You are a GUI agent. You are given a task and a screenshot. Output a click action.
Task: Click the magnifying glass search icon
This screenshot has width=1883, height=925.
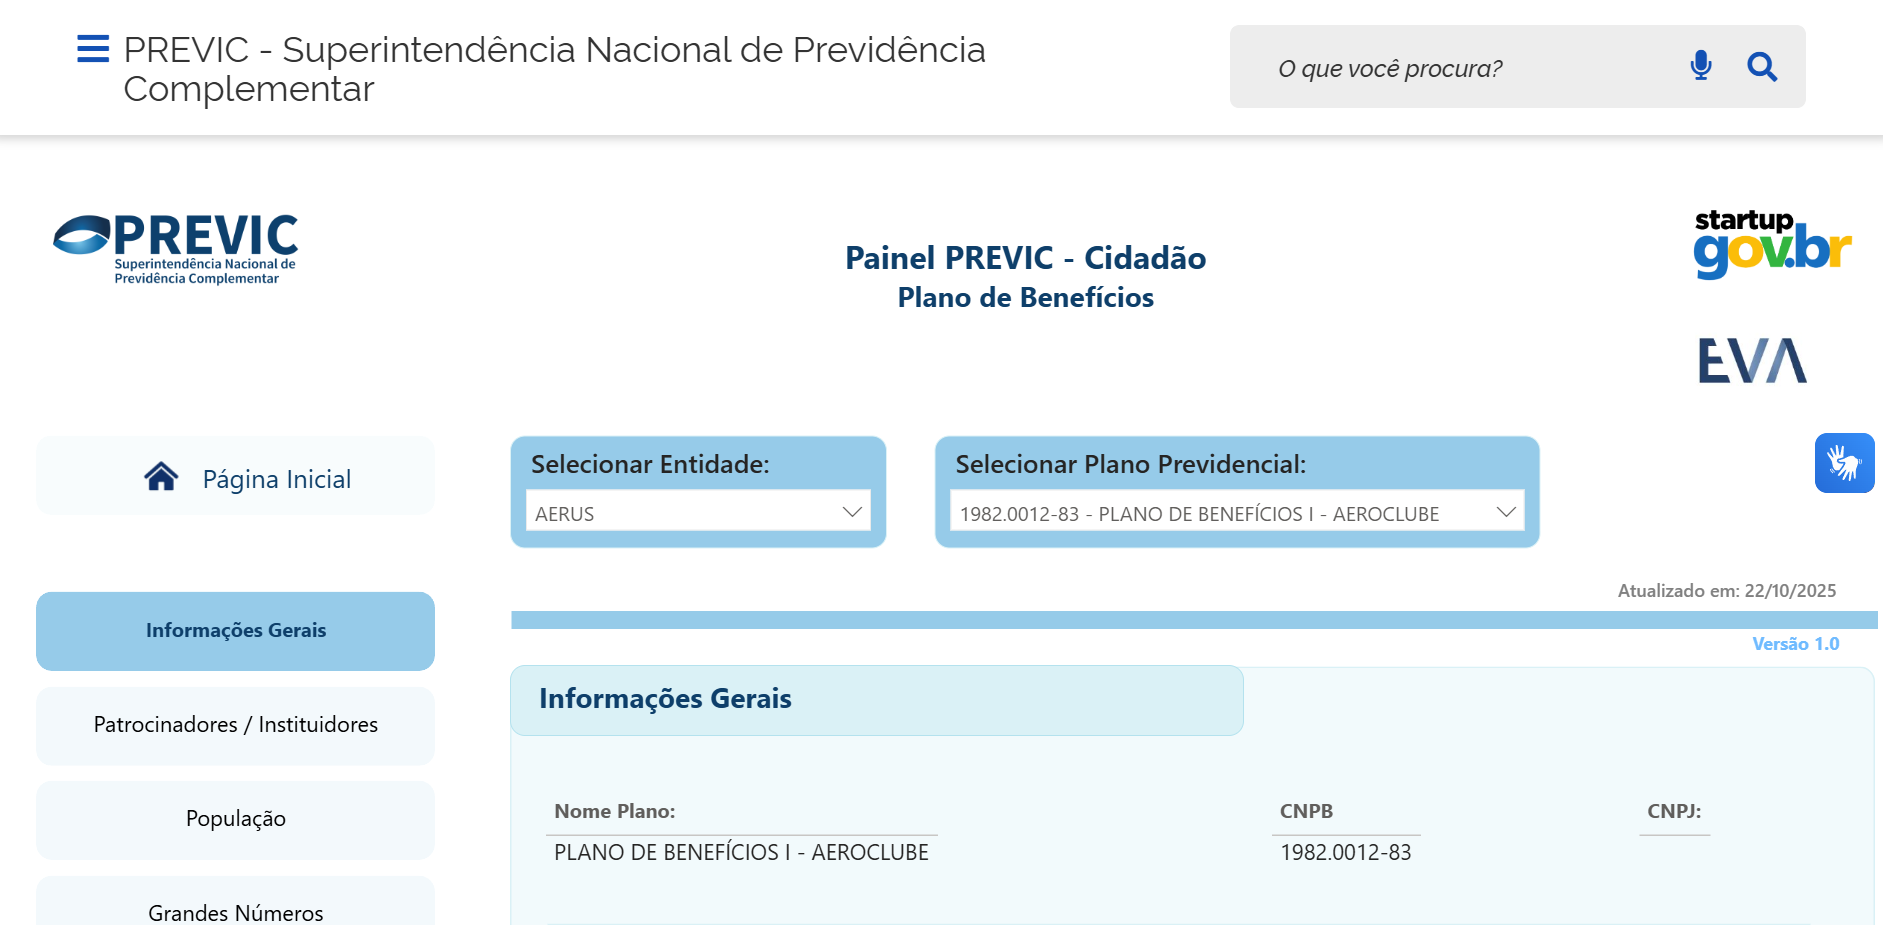pyautogui.click(x=1762, y=67)
